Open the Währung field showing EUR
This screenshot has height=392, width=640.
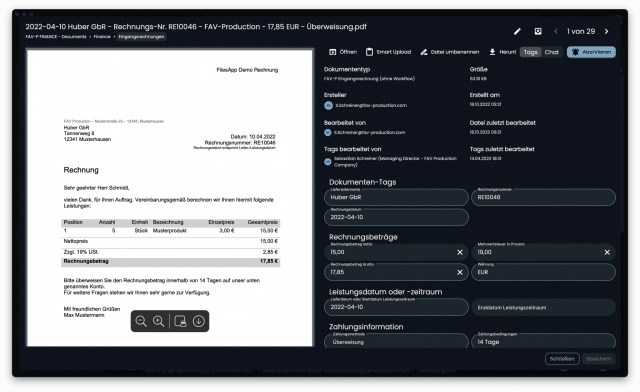tap(543, 272)
